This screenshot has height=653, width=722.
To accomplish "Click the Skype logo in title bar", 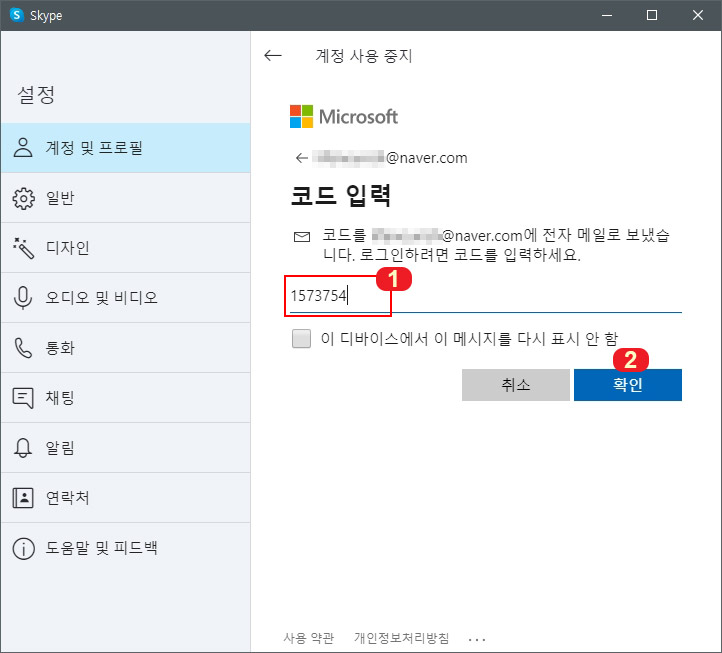I will 17,15.
